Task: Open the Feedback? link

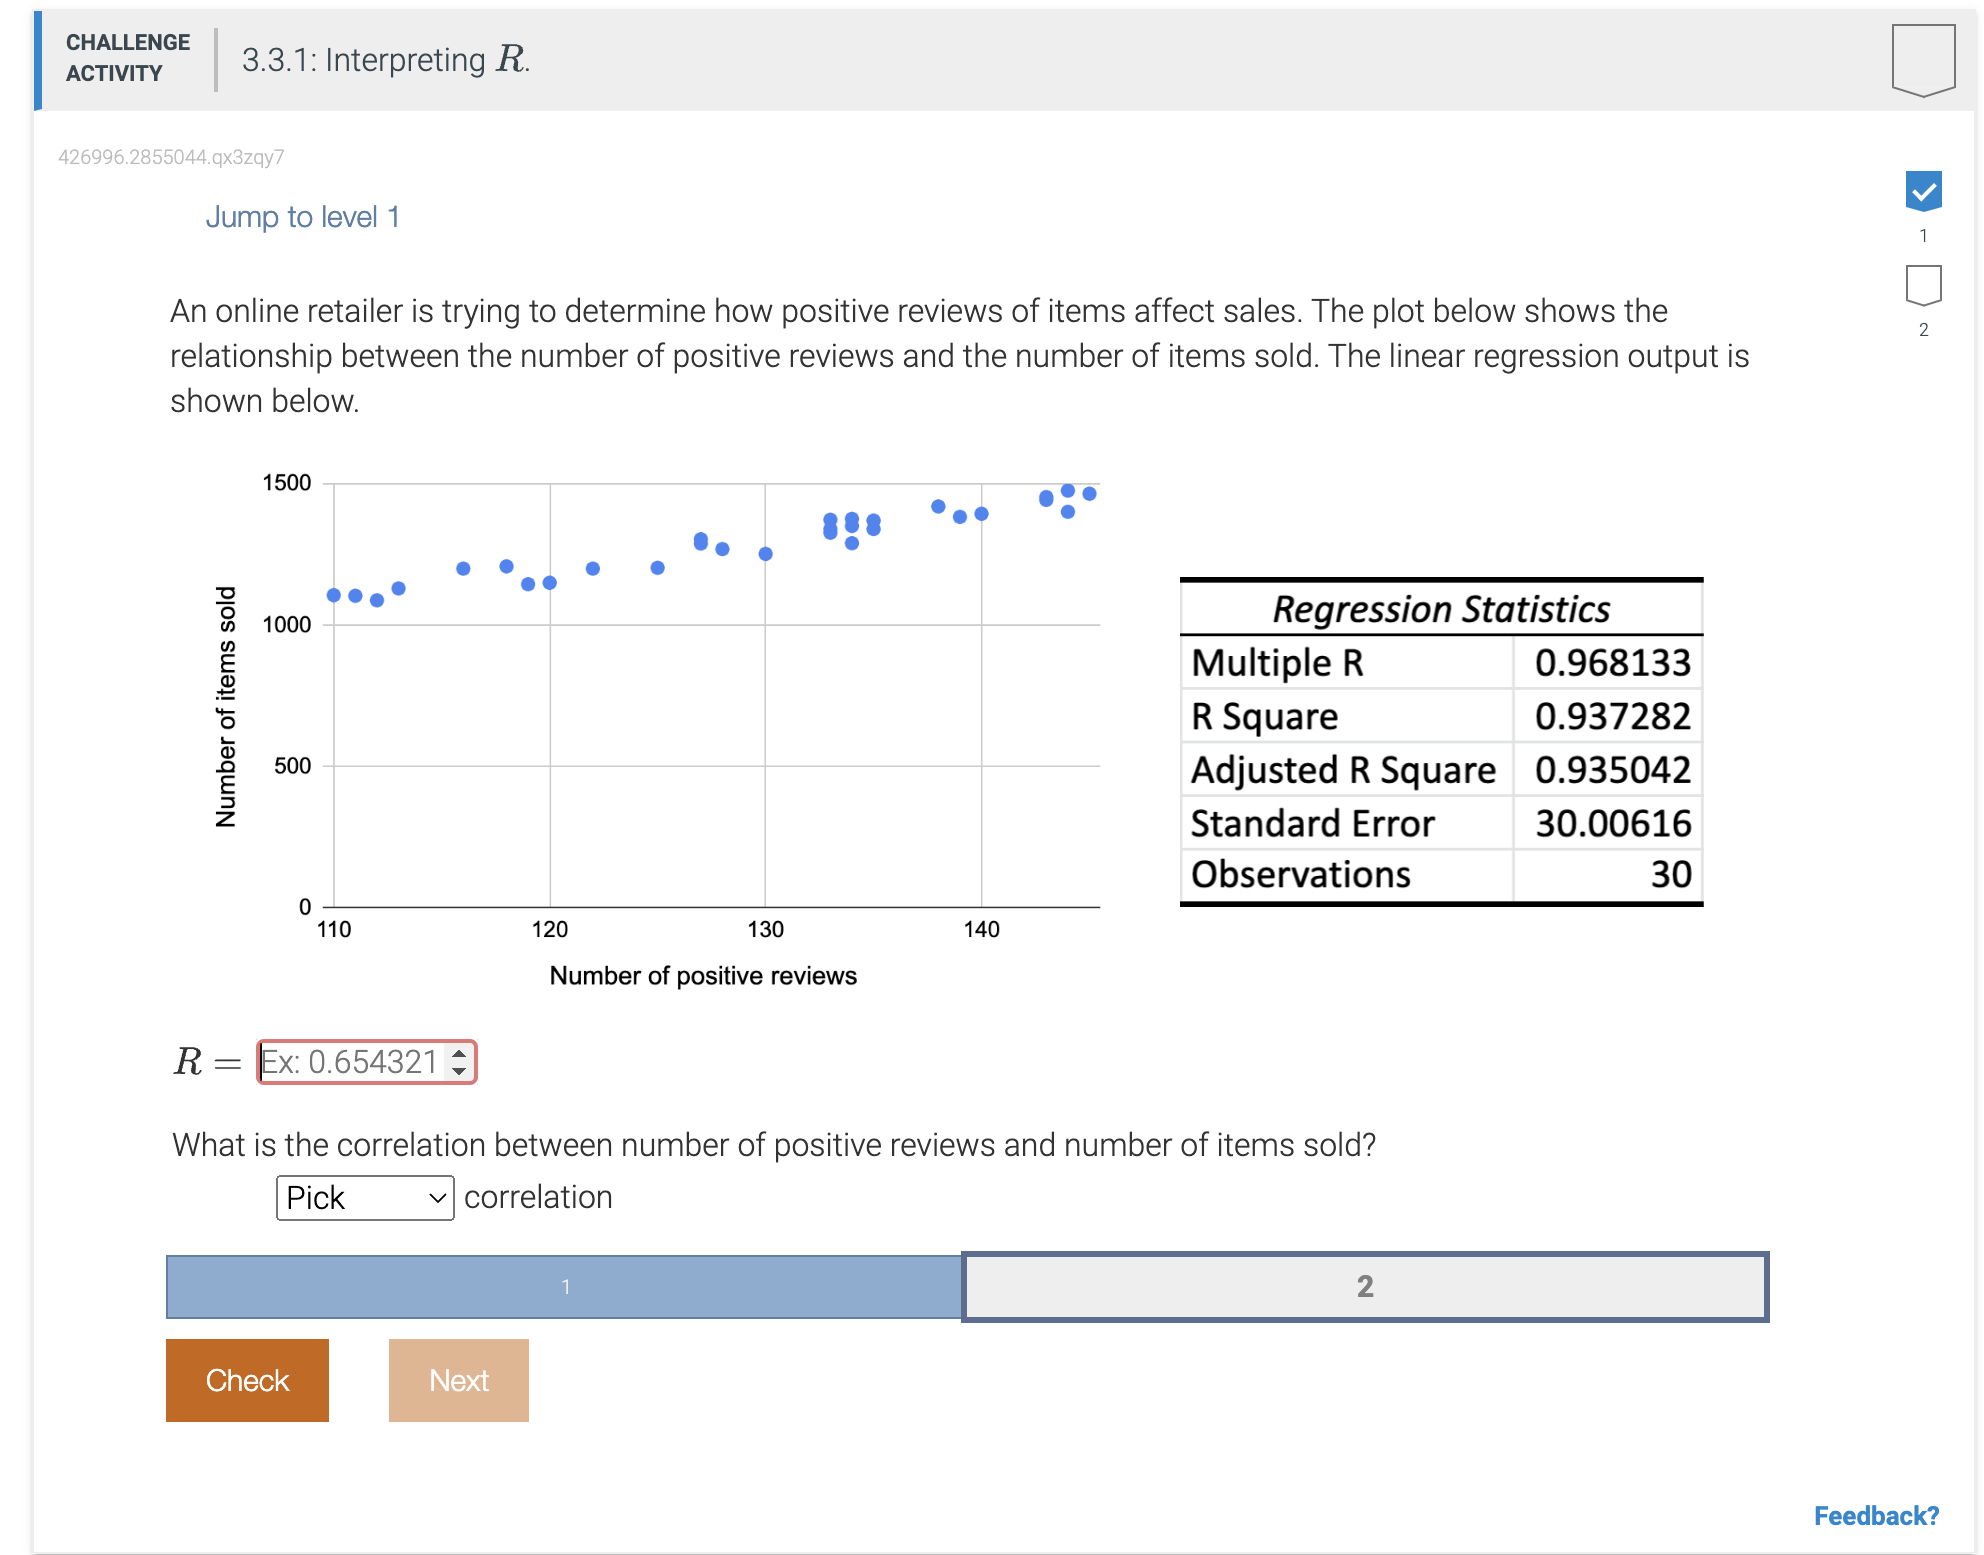Action: pos(1876,1516)
